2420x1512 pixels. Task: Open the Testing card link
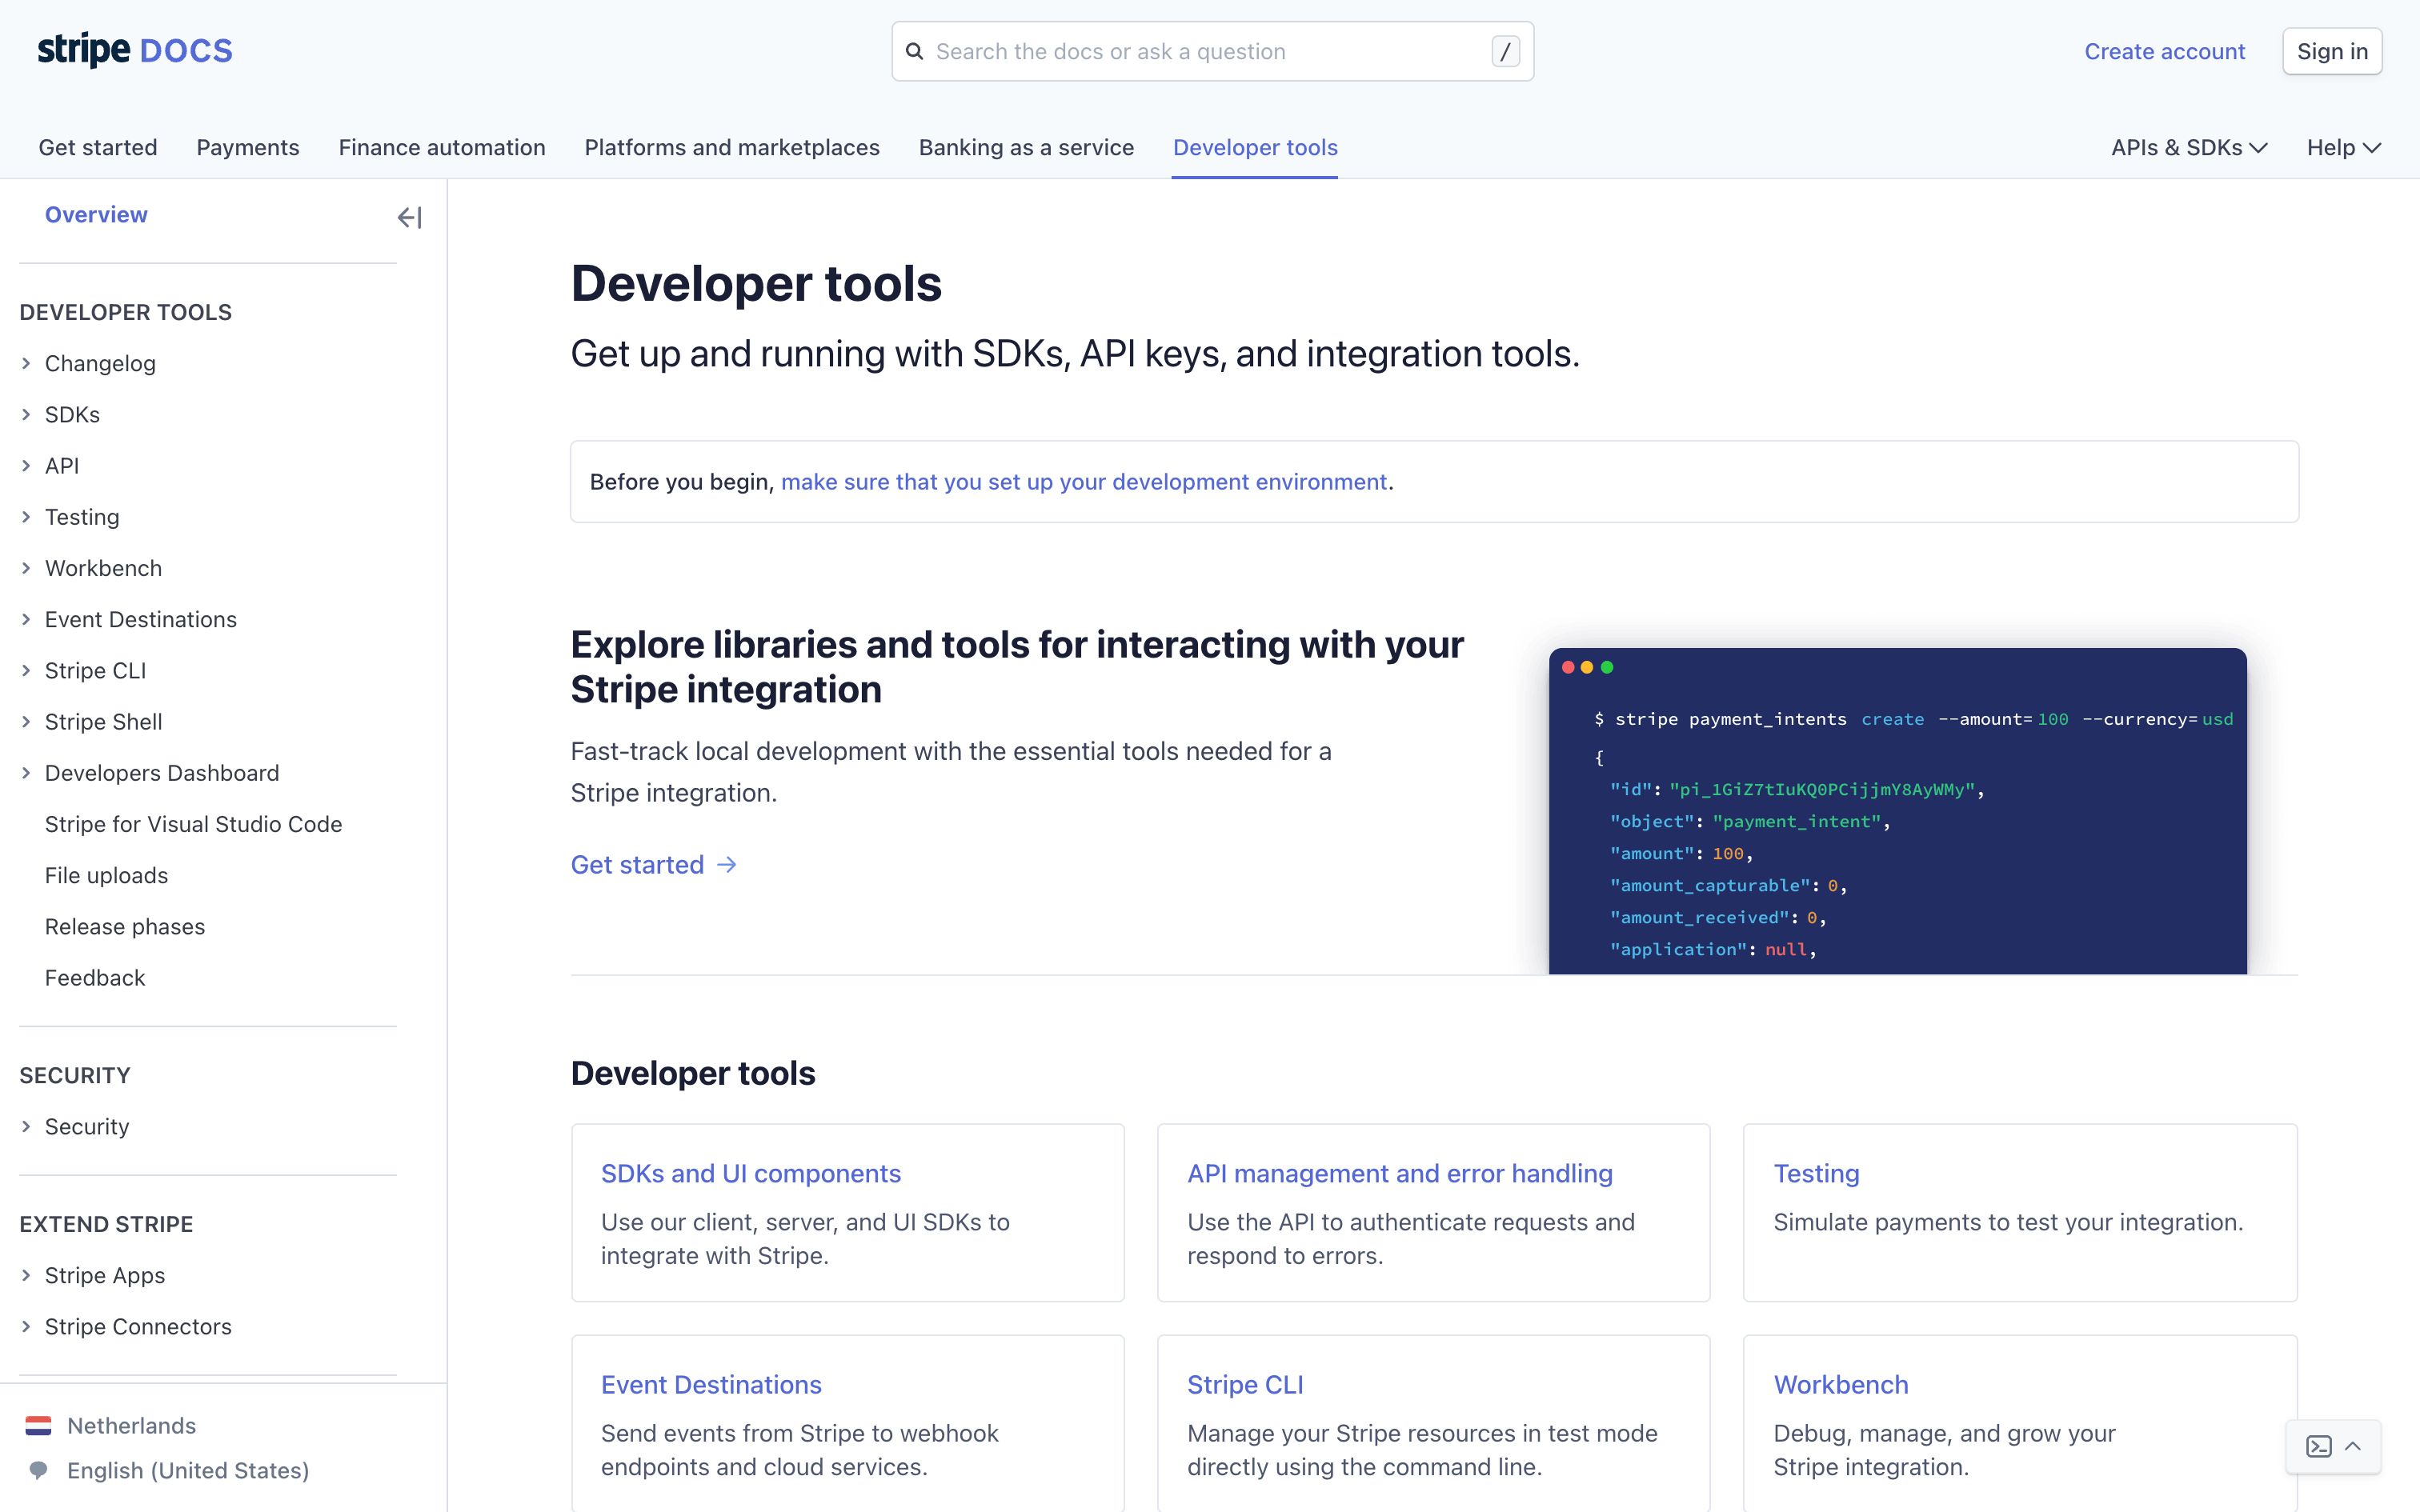tap(1816, 1173)
